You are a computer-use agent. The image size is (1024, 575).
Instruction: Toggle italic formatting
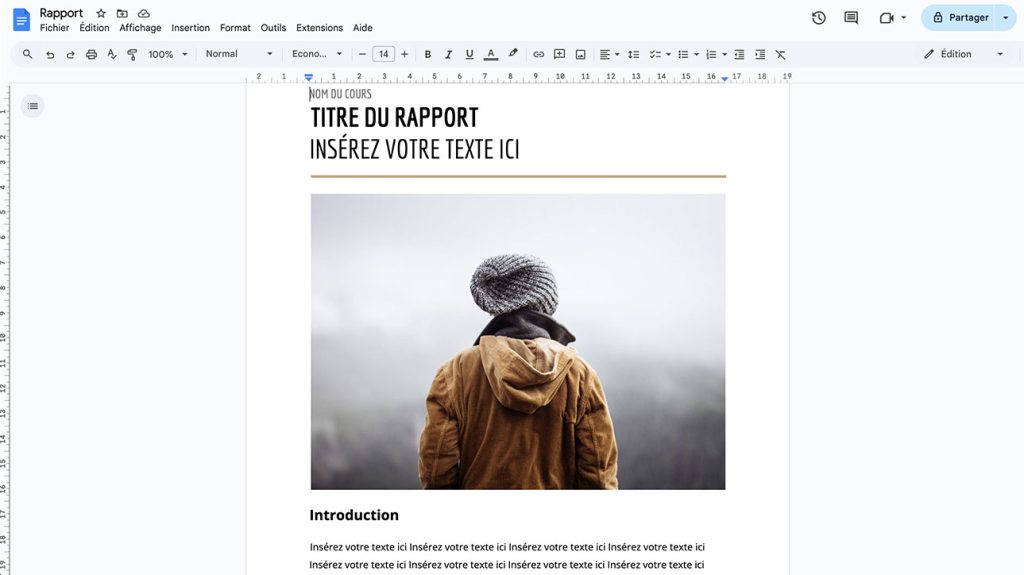tap(449, 54)
